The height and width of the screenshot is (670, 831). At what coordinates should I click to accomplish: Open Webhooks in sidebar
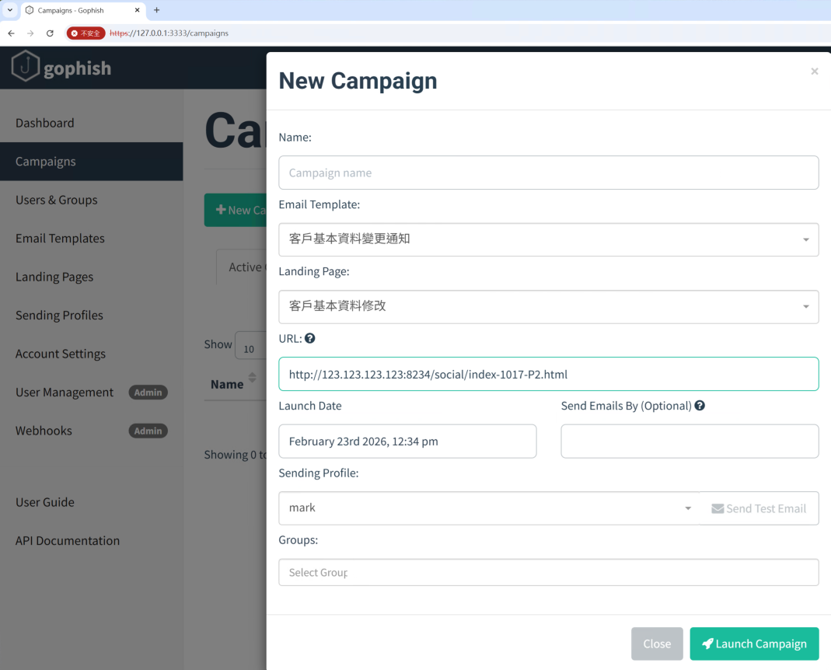(x=91, y=431)
